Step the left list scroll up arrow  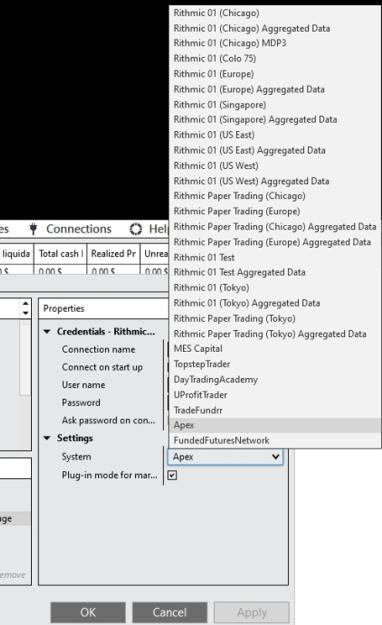pos(26,304)
